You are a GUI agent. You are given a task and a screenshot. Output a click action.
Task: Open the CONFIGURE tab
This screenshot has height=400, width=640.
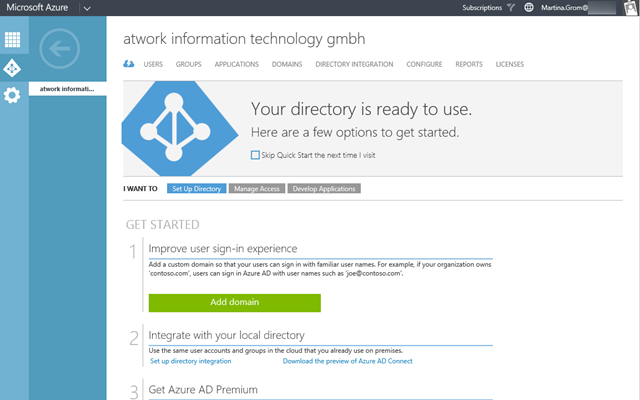[x=424, y=64]
